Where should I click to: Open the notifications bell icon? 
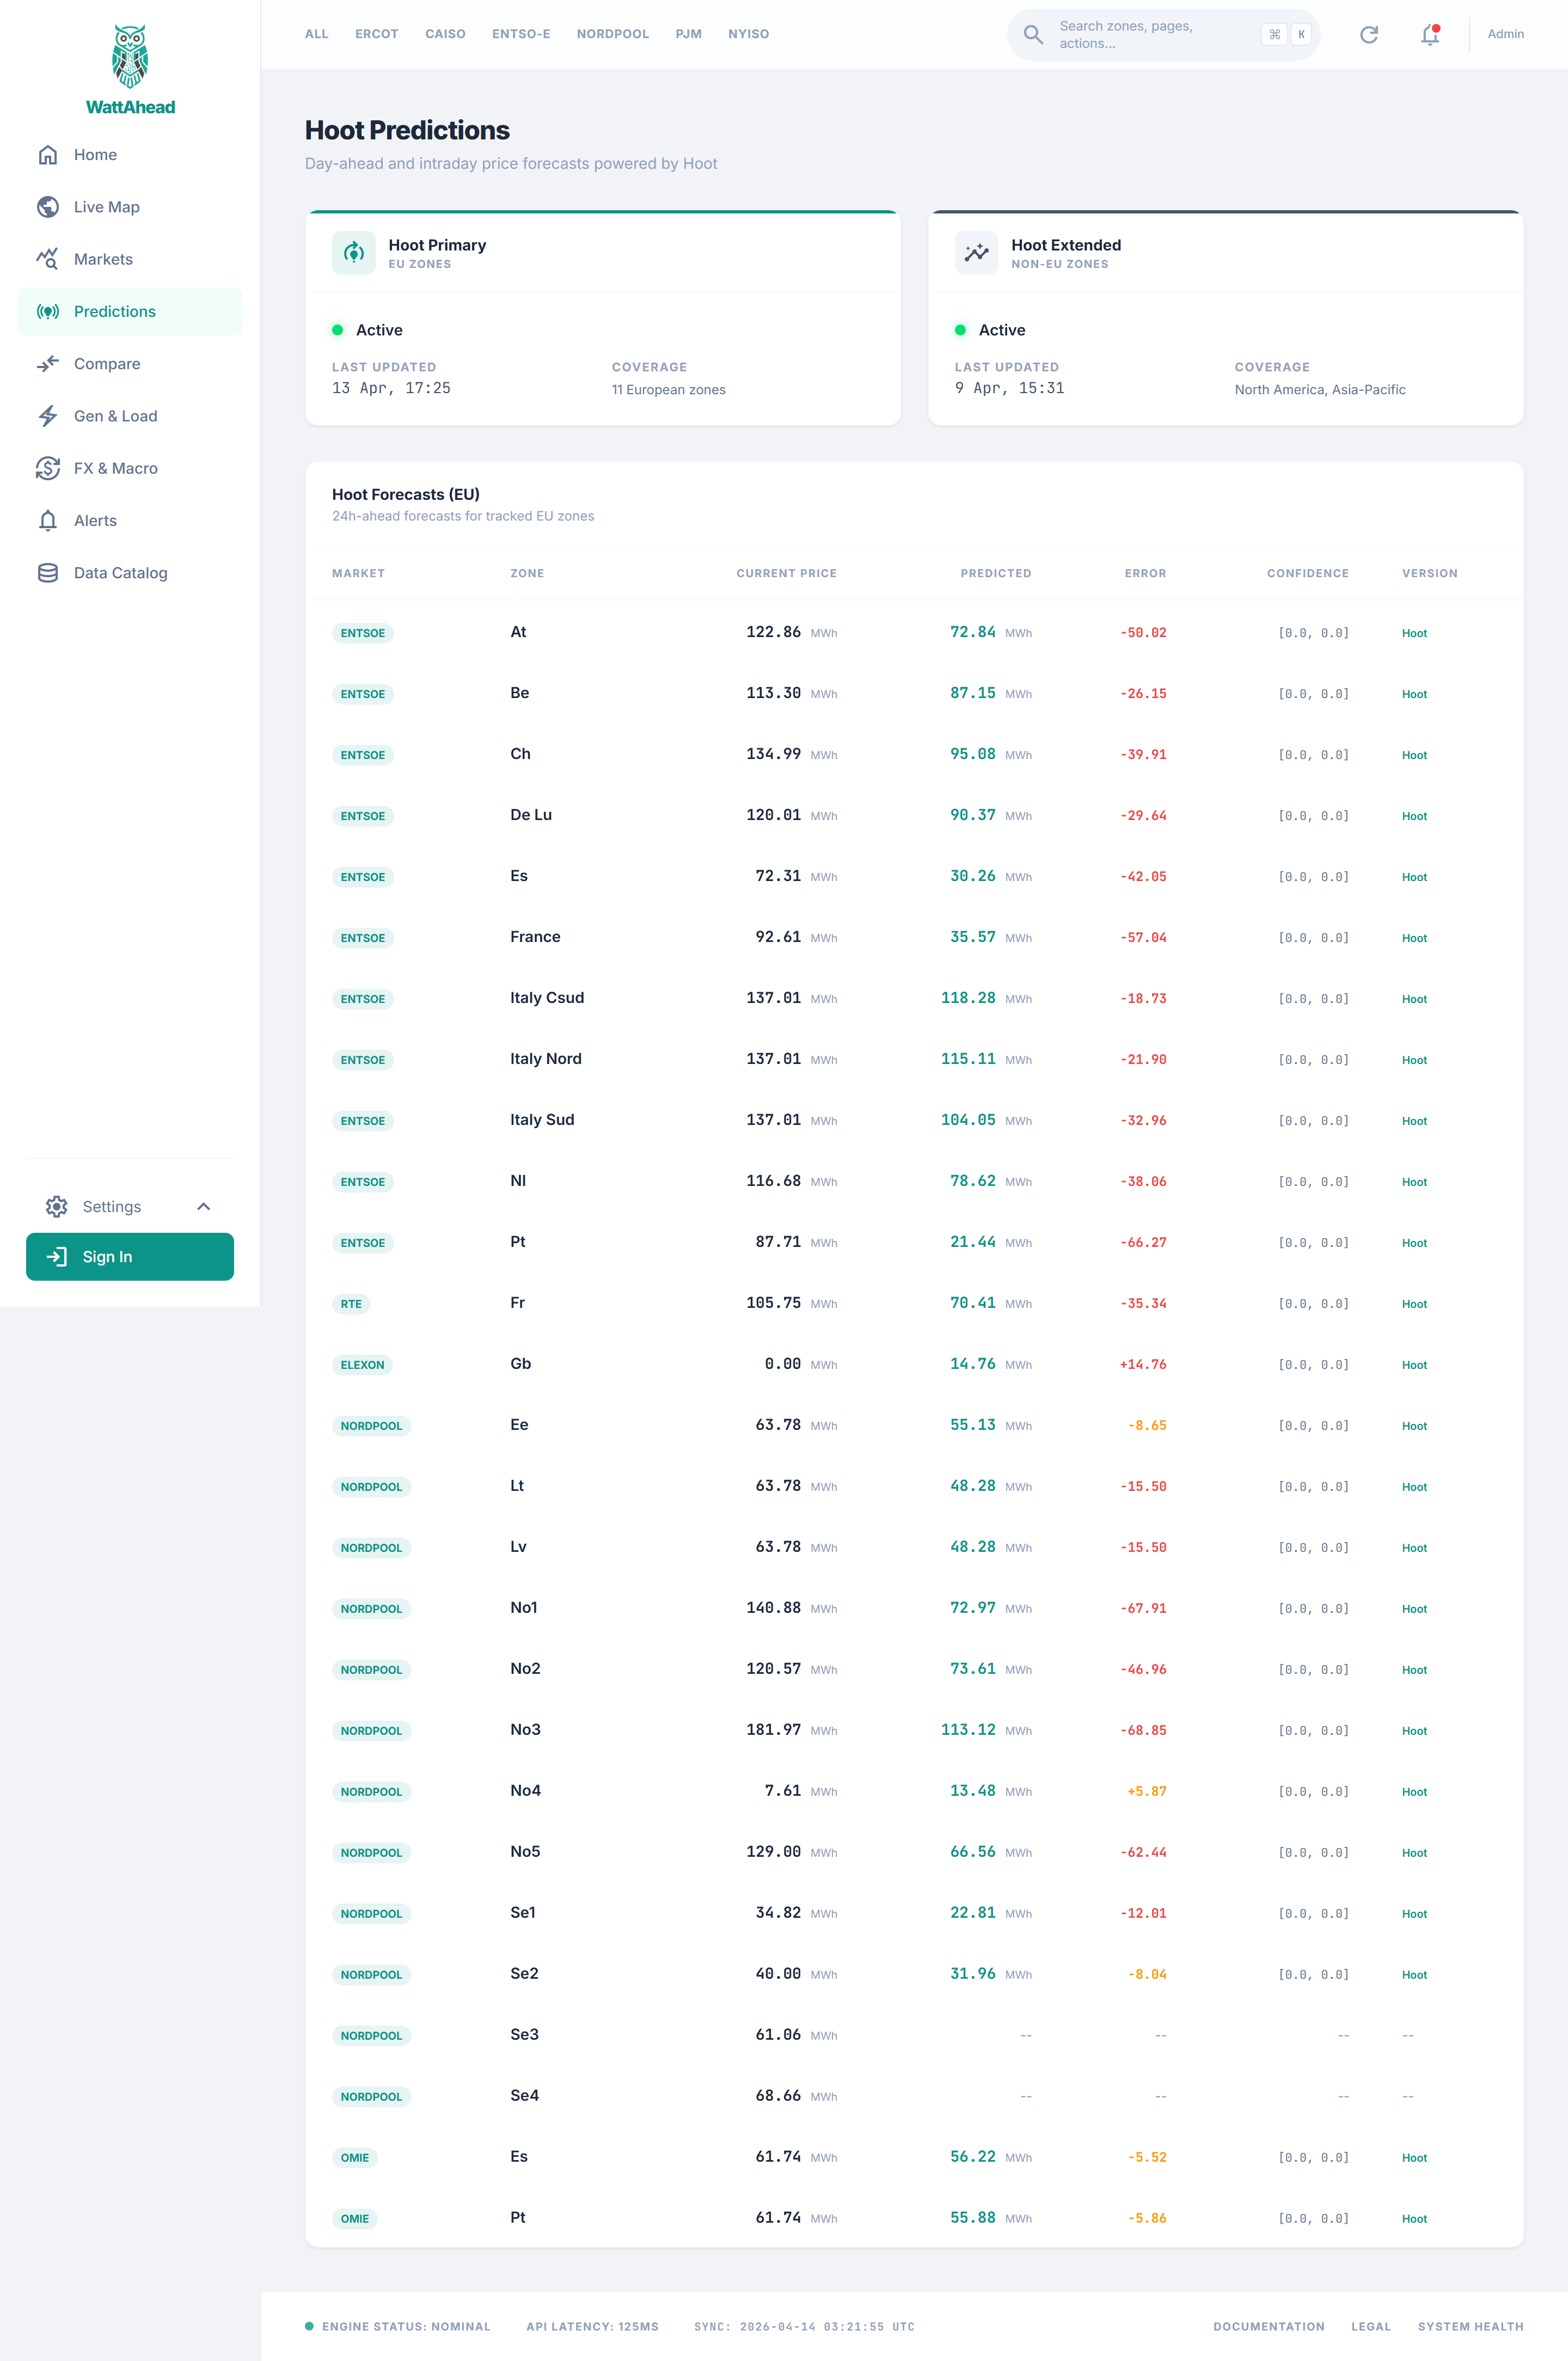point(1430,35)
